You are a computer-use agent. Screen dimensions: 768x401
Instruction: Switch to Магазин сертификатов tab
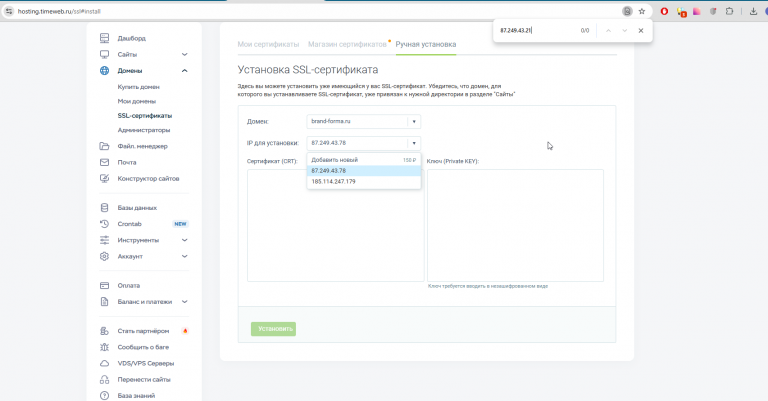click(x=347, y=44)
